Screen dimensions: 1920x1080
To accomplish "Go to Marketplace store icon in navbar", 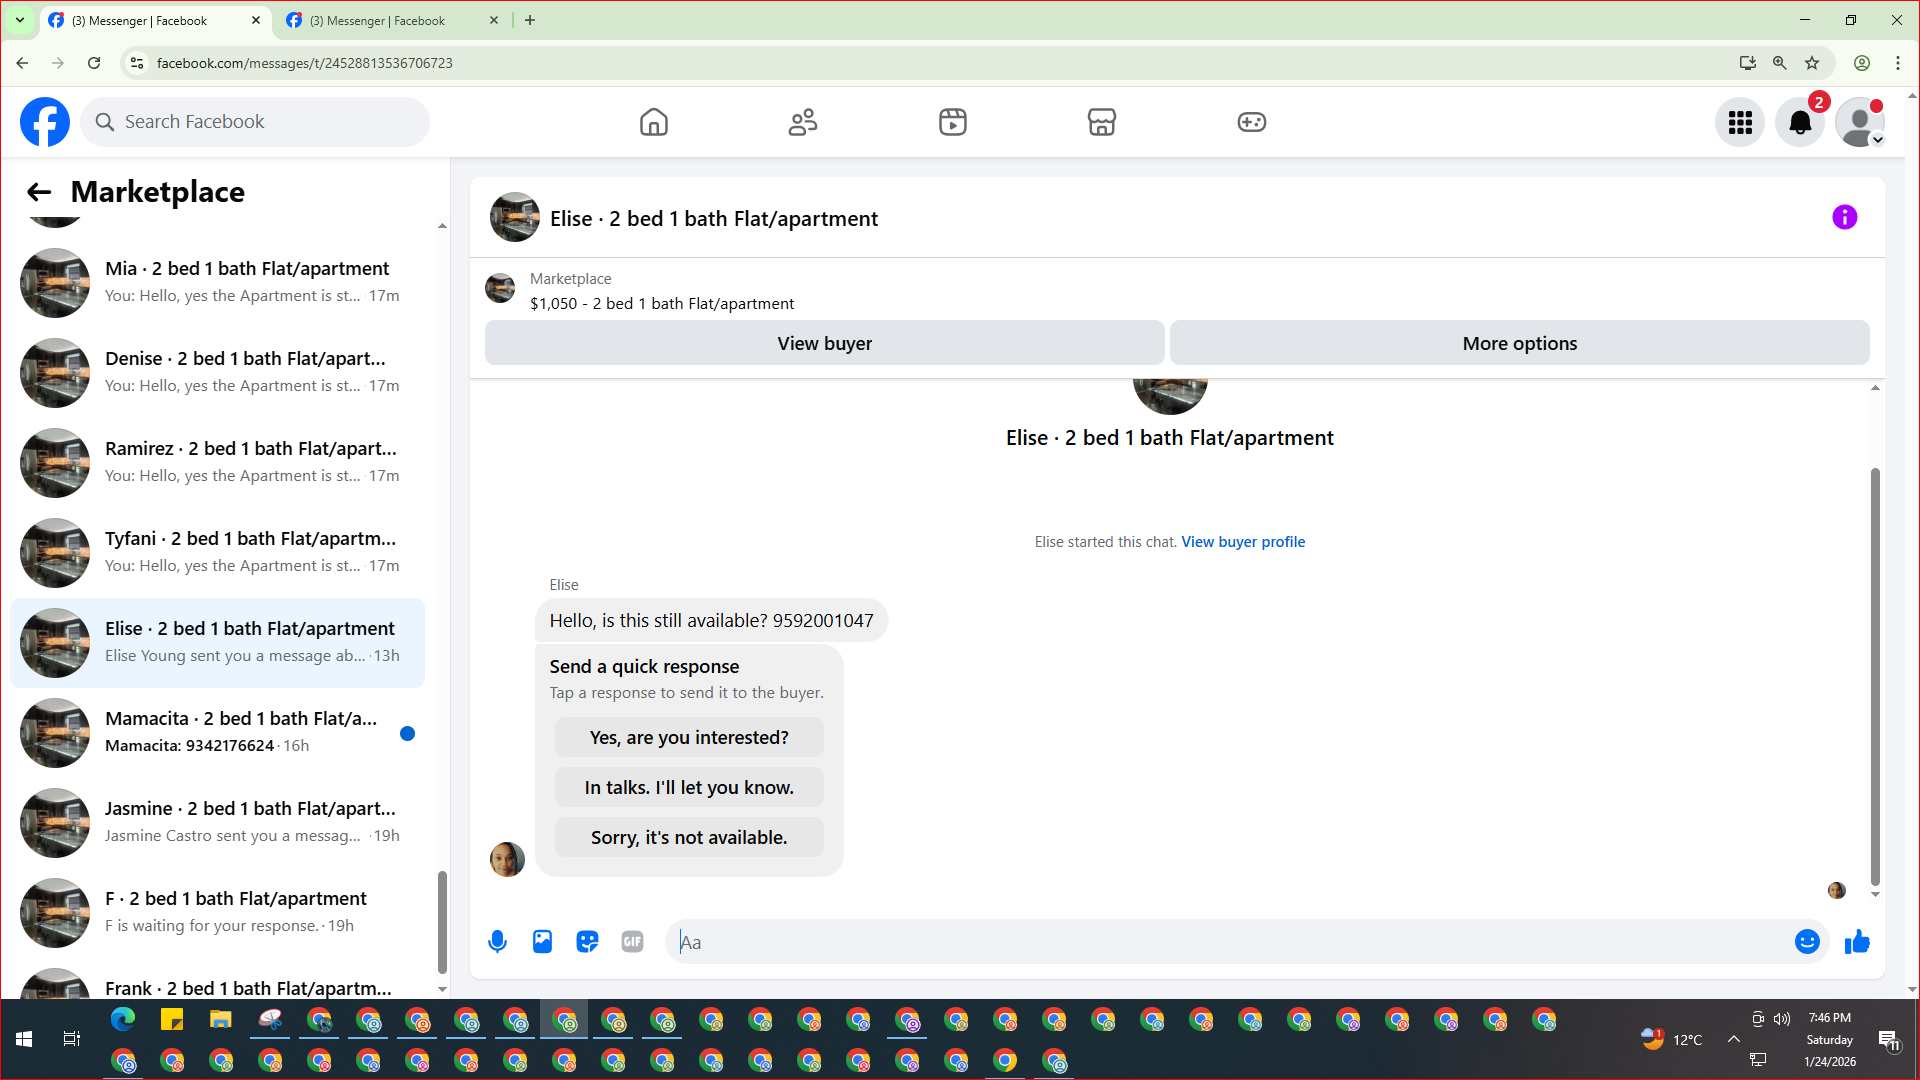I will click(1101, 122).
